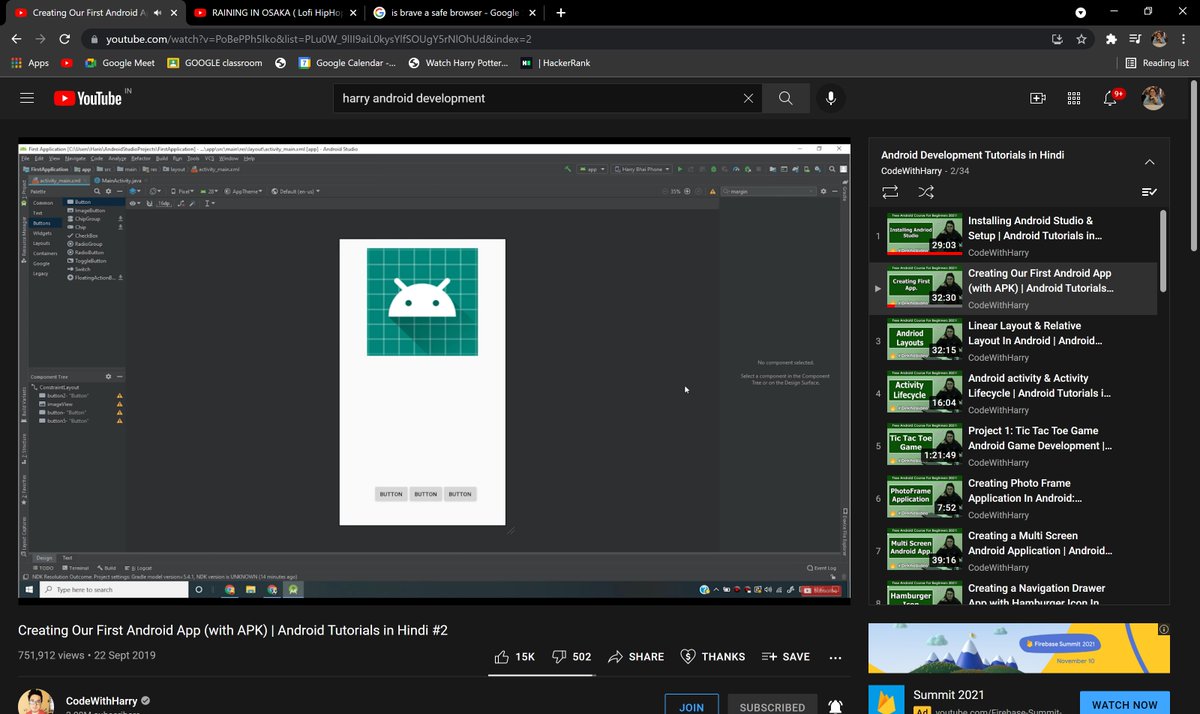Play Creating Photo Frame Application video
This screenshot has height=714, width=1200.
tap(1013, 499)
